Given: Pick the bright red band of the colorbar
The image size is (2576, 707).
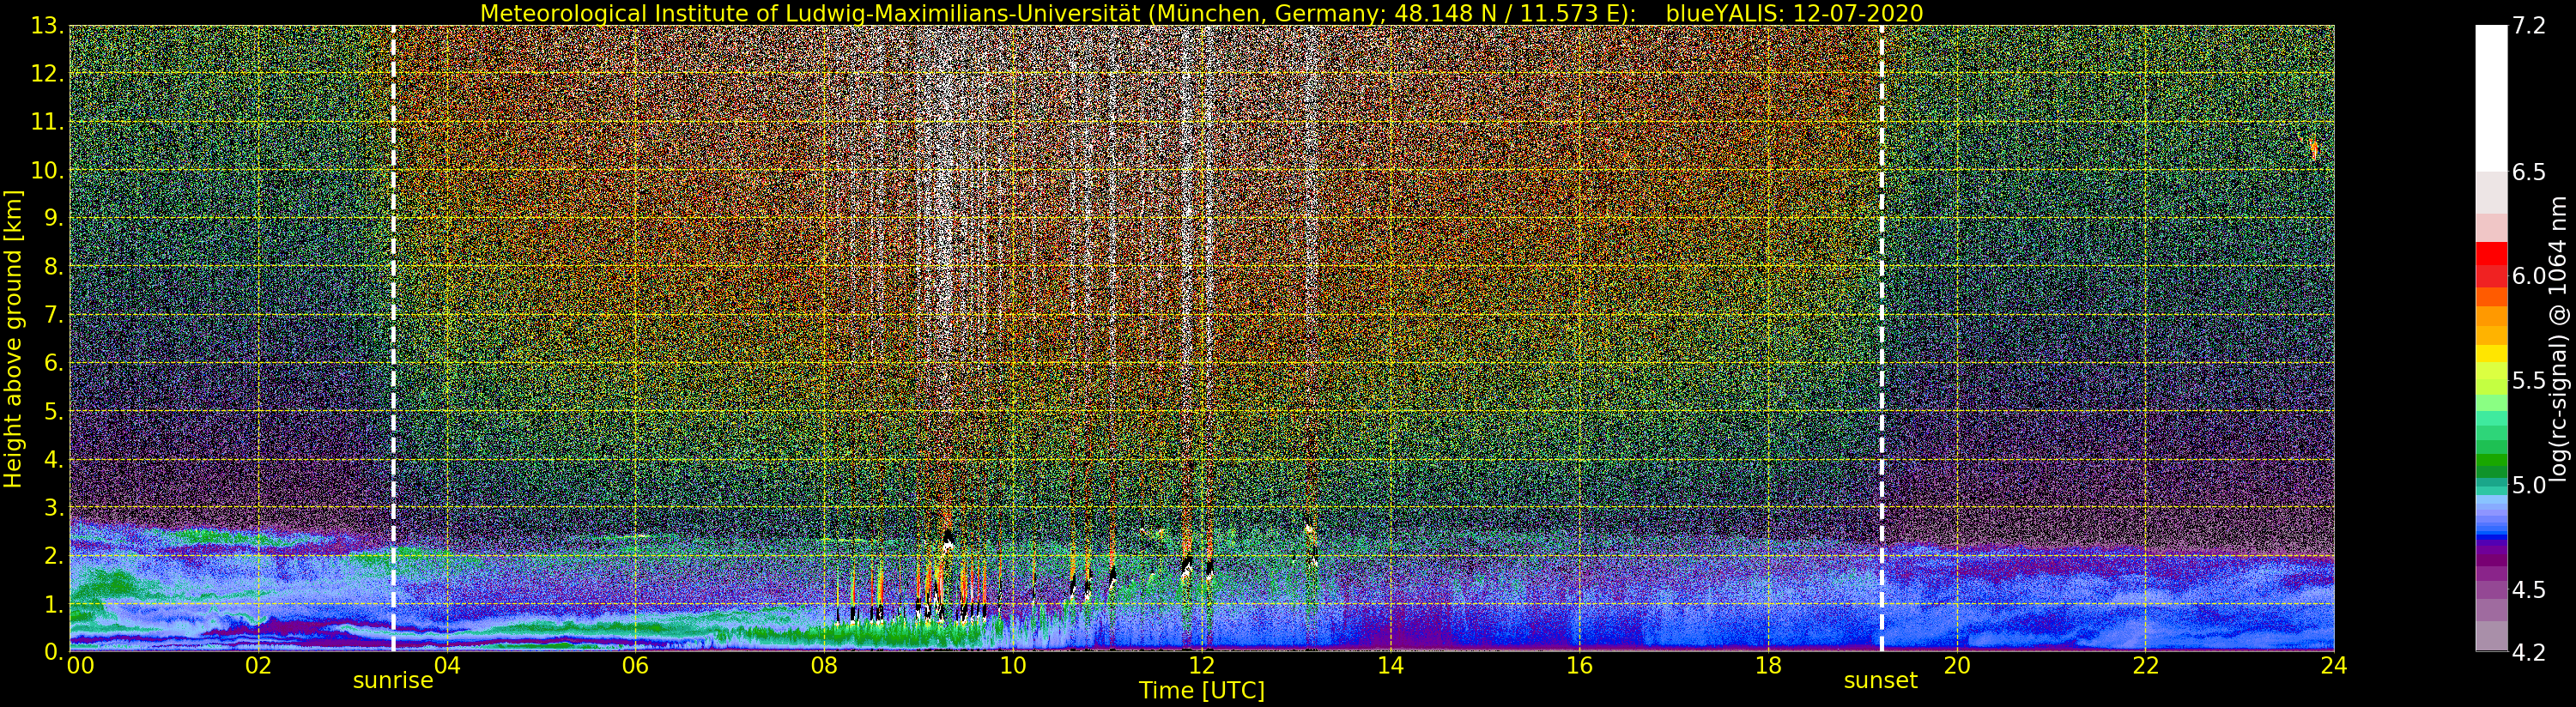Looking at the screenshot, I should (2491, 254).
